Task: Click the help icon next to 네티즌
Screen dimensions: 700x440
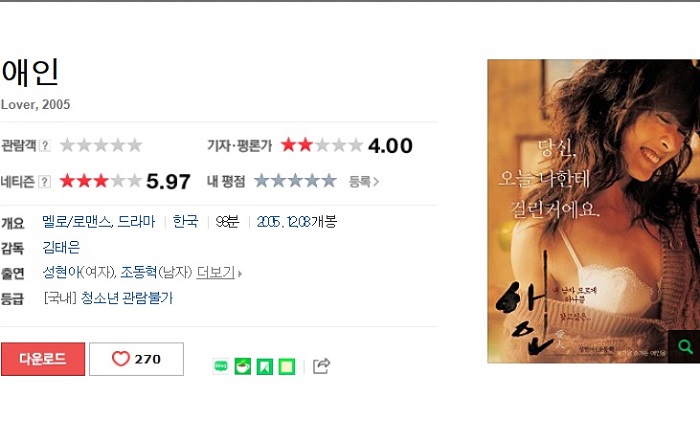Action: coord(44,182)
